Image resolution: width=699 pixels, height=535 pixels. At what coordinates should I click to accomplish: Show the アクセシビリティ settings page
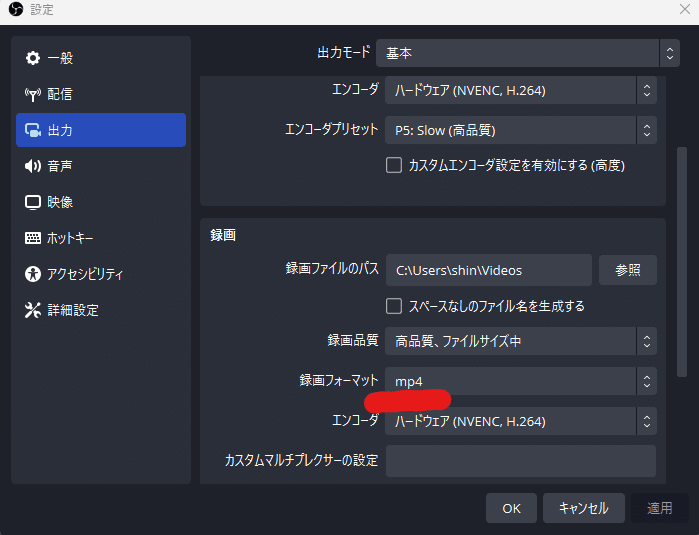[x=101, y=274]
